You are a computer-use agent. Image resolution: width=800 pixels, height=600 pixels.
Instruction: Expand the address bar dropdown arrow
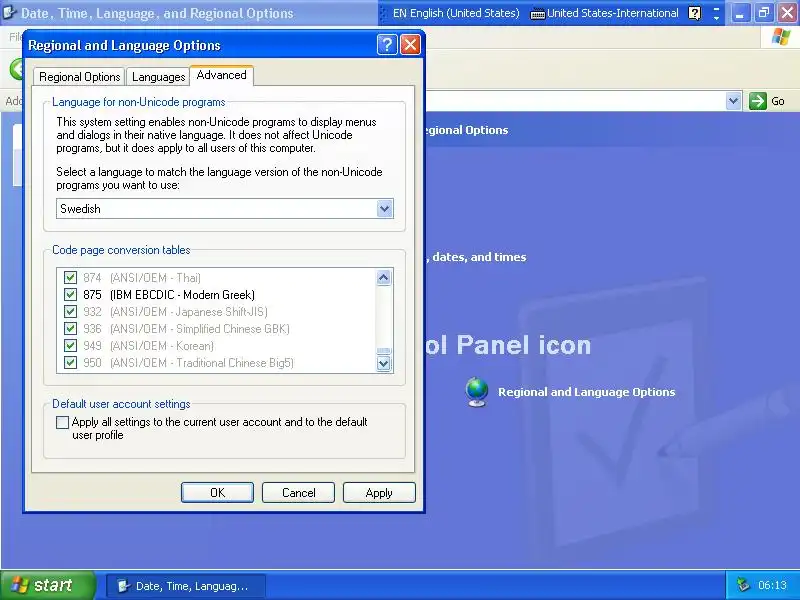pyautogui.click(x=733, y=101)
